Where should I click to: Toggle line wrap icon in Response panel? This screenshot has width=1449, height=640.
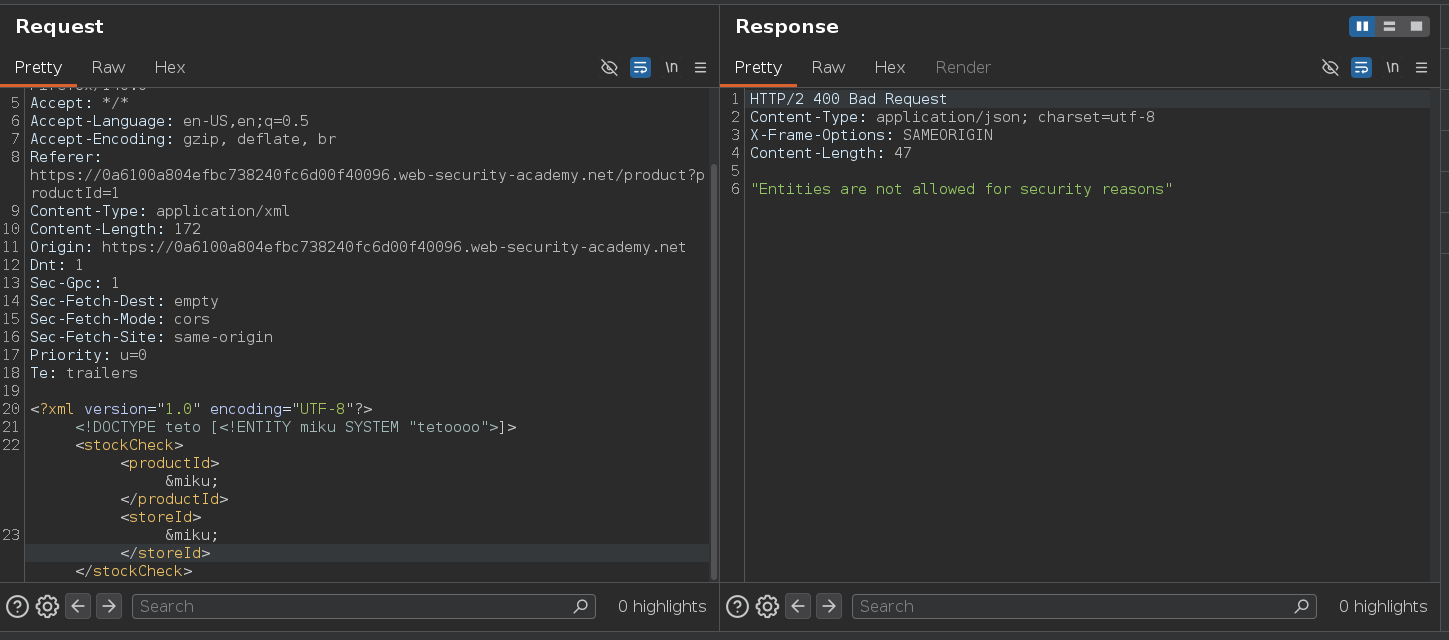[x=1361, y=67]
